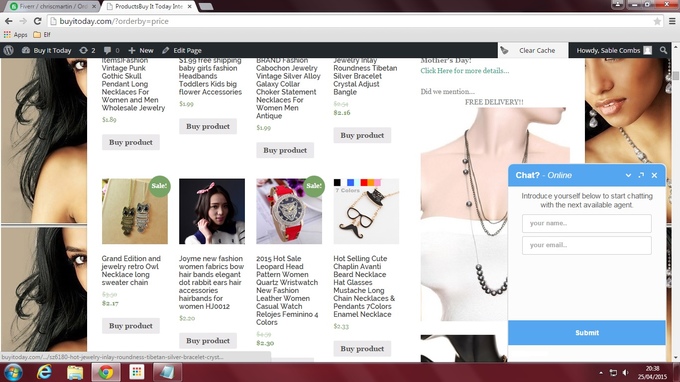Click the Clear Cache button
680x382 pixels.
coord(533,50)
